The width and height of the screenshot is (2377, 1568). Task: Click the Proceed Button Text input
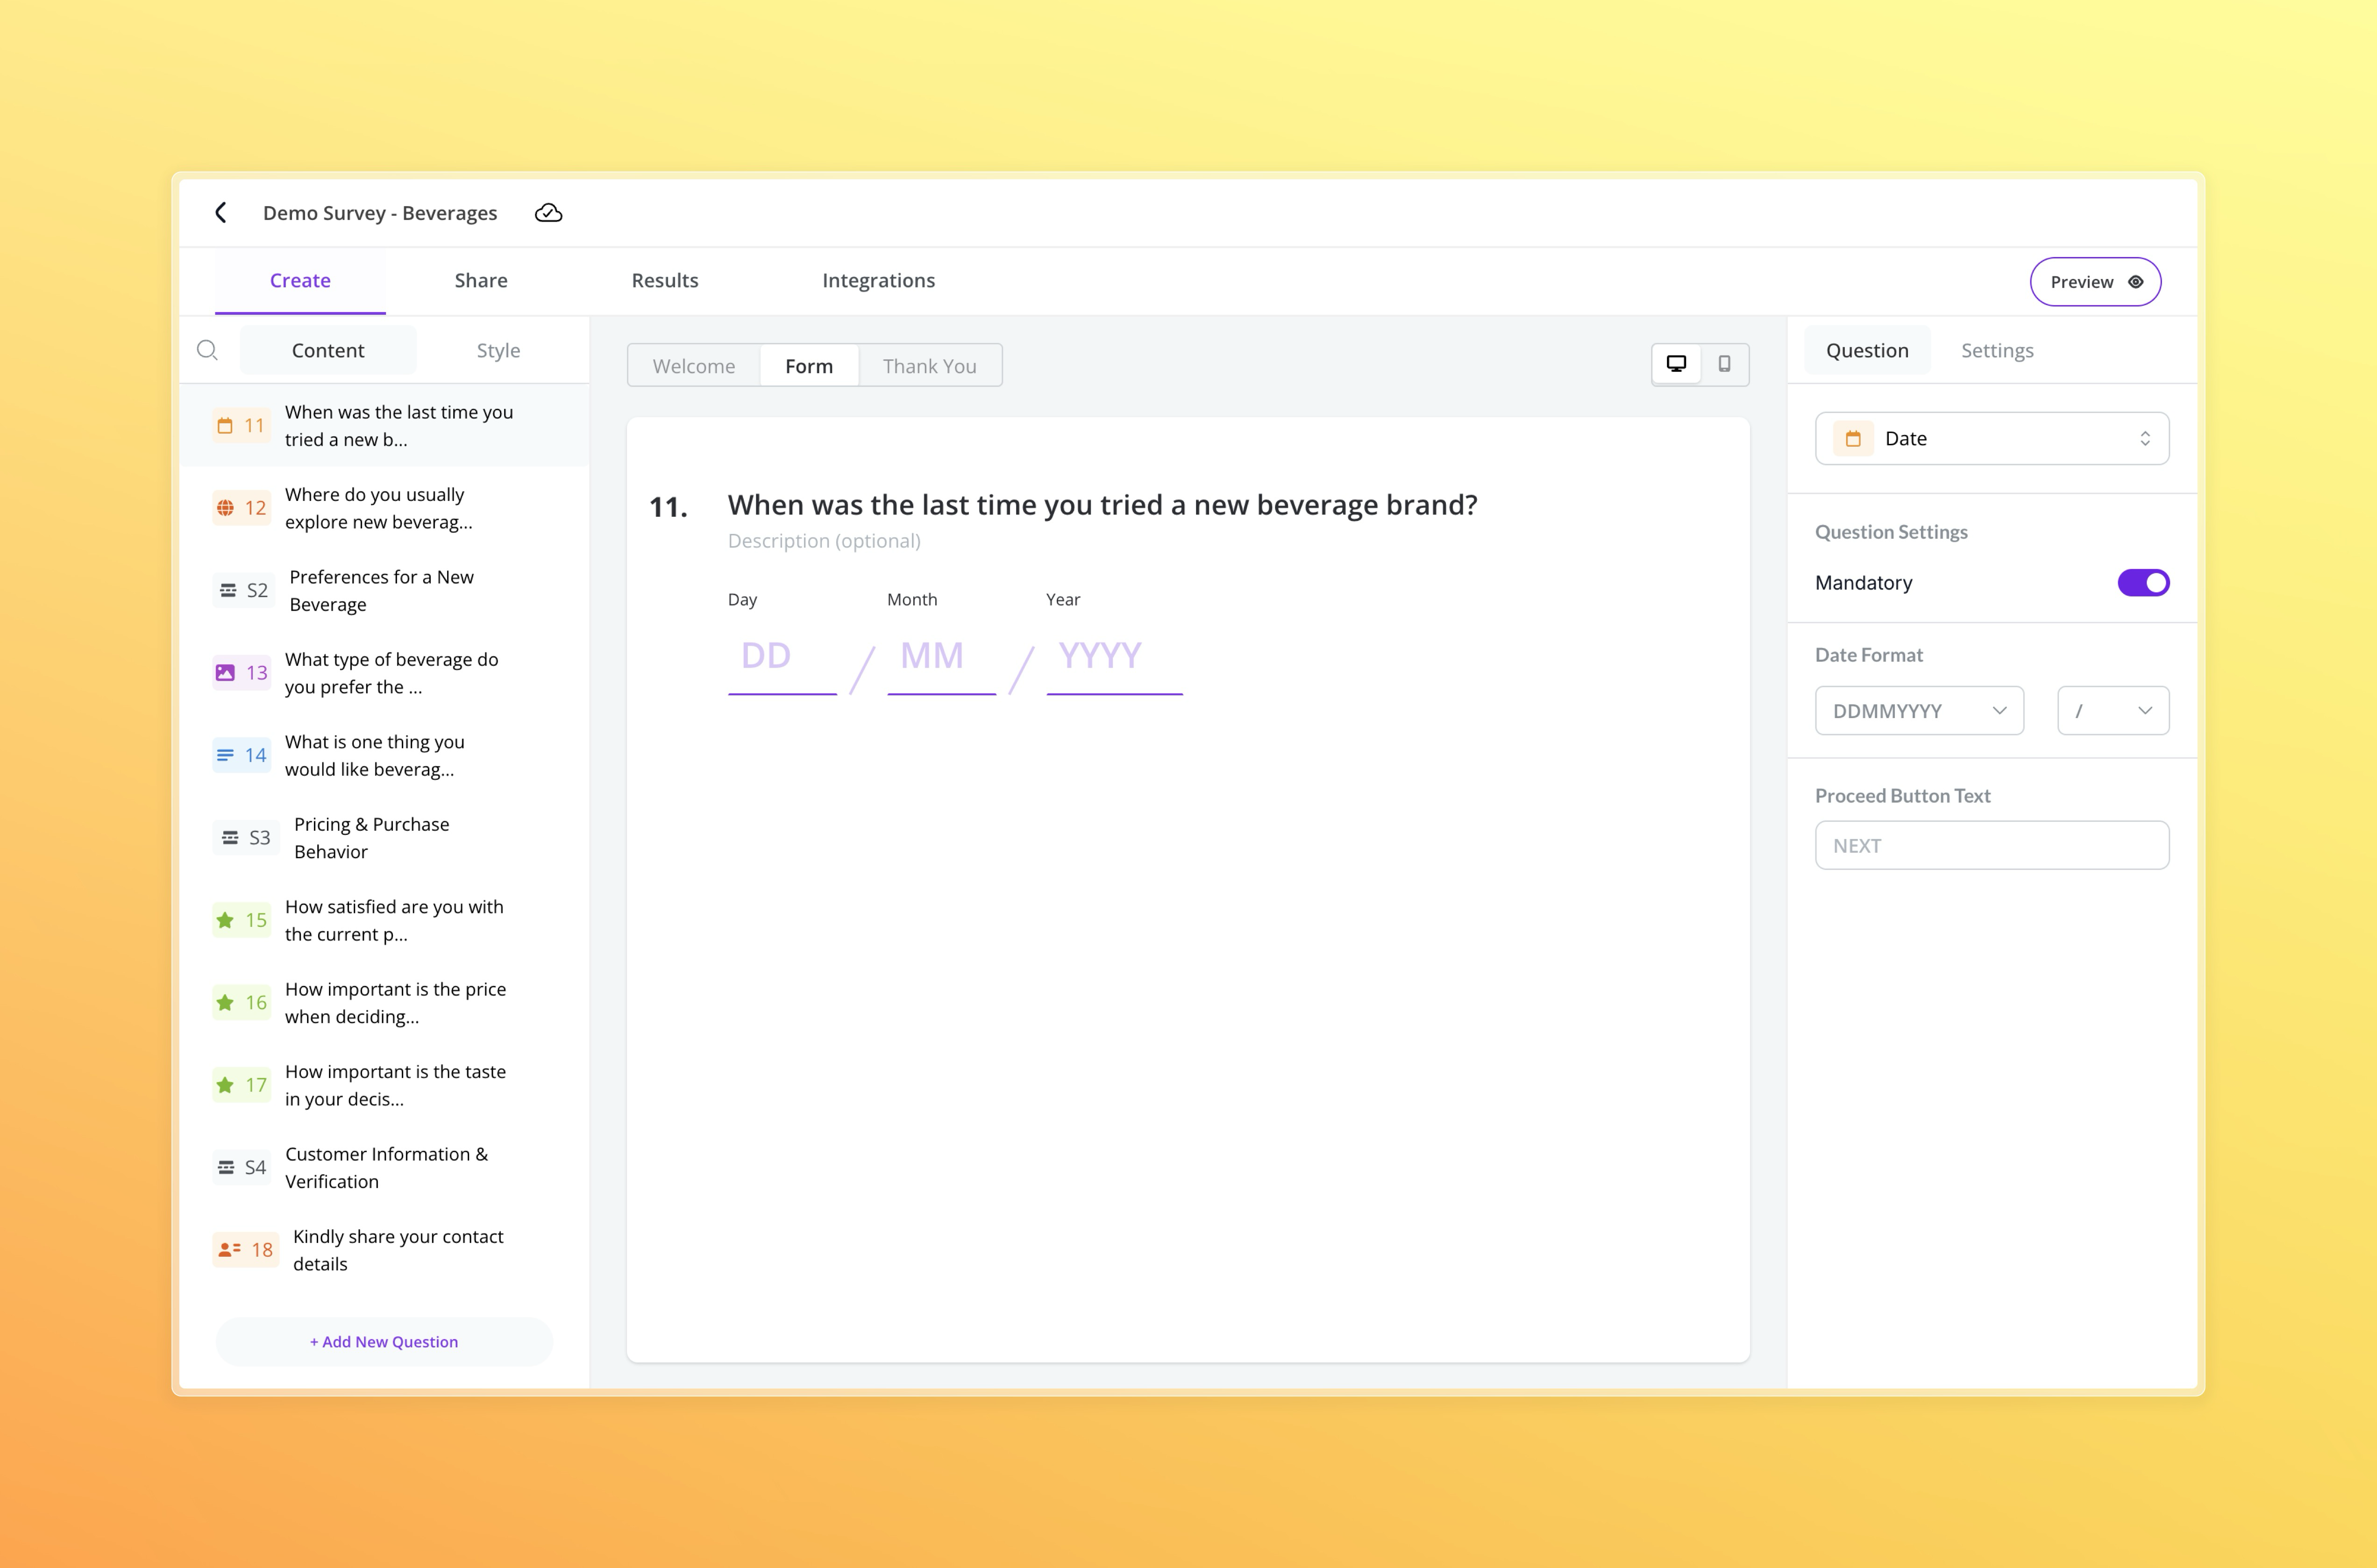click(1992, 846)
